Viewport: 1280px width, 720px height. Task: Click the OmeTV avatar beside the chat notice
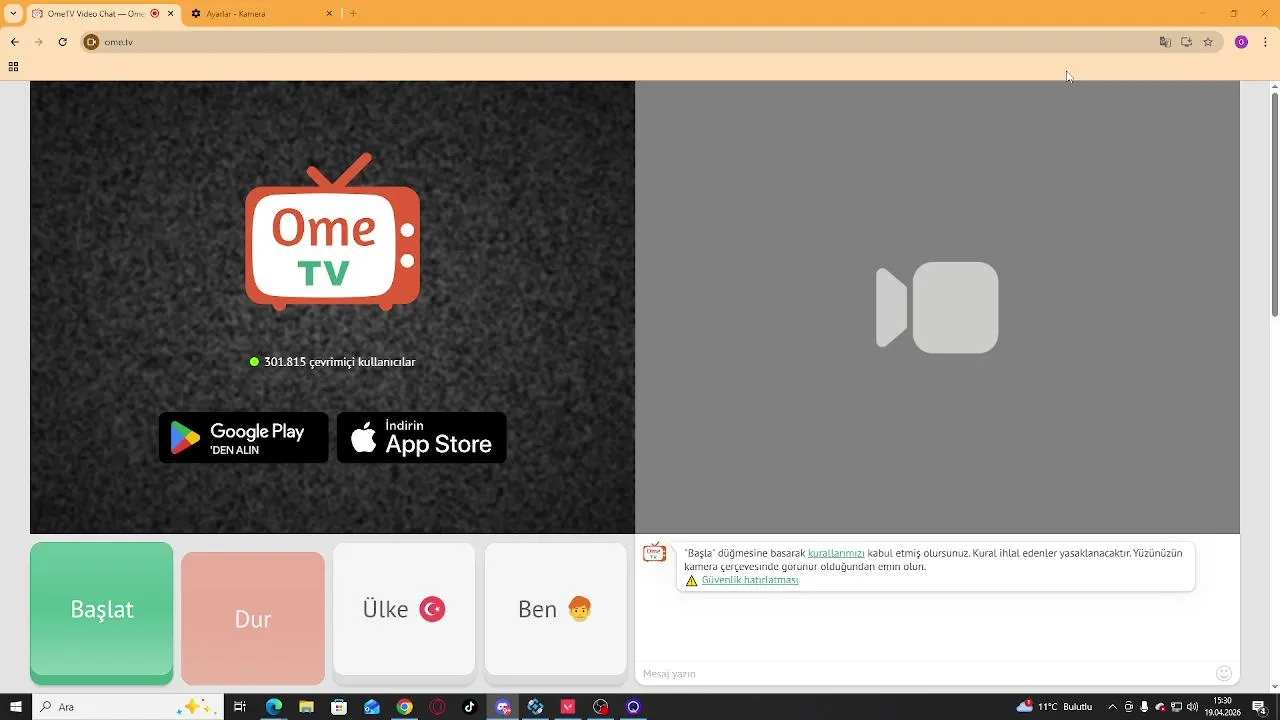pos(654,552)
